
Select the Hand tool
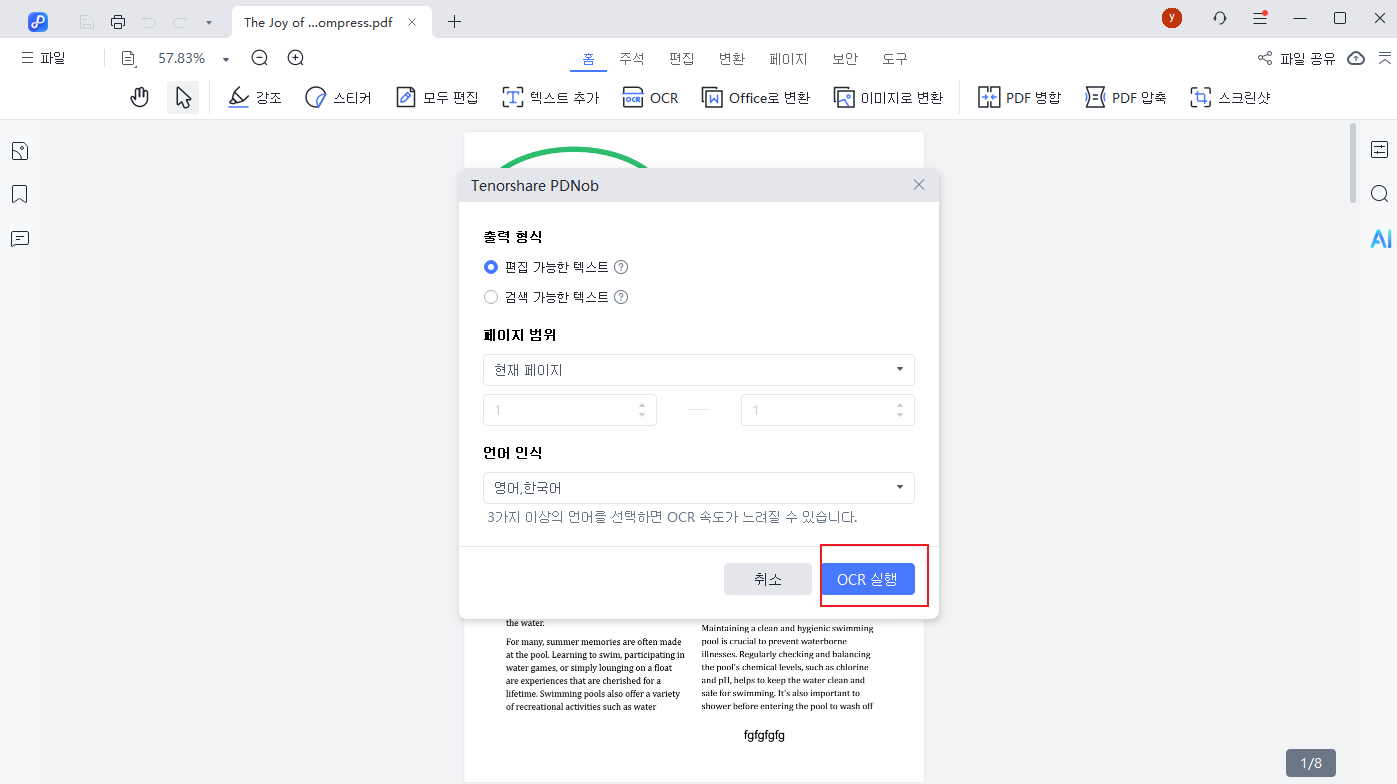click(139, 97)
